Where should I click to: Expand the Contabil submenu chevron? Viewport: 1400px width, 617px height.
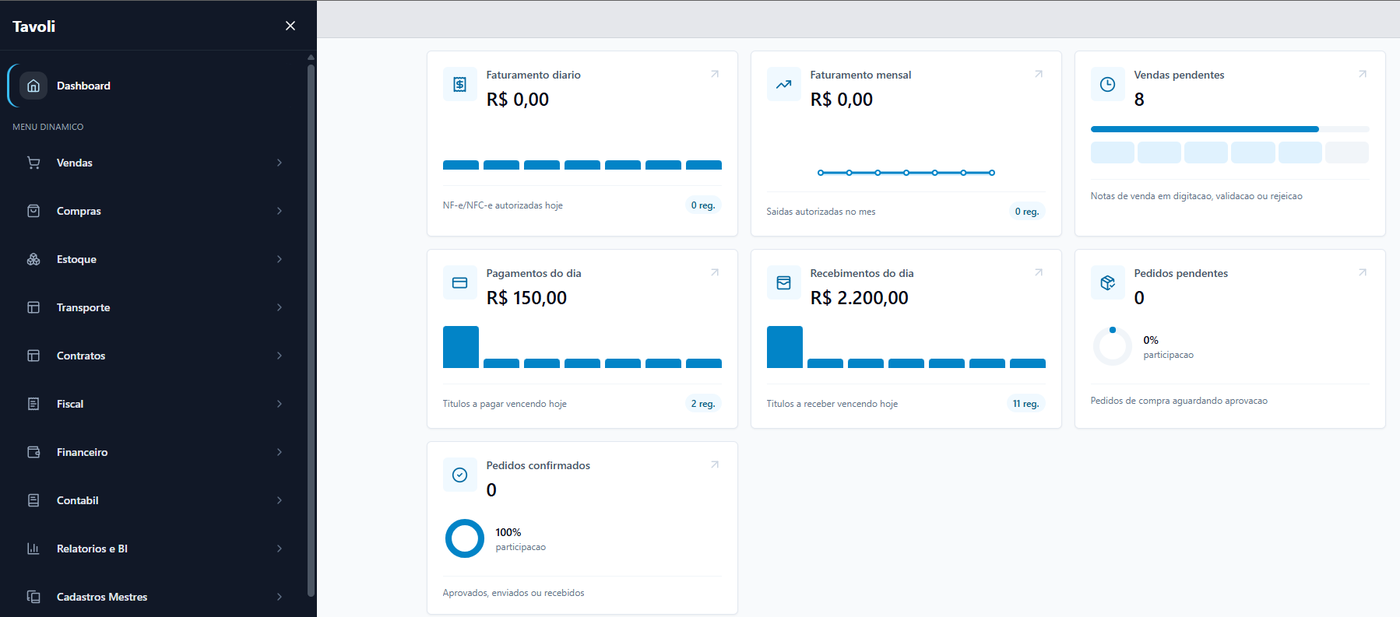tap(279, 500)
